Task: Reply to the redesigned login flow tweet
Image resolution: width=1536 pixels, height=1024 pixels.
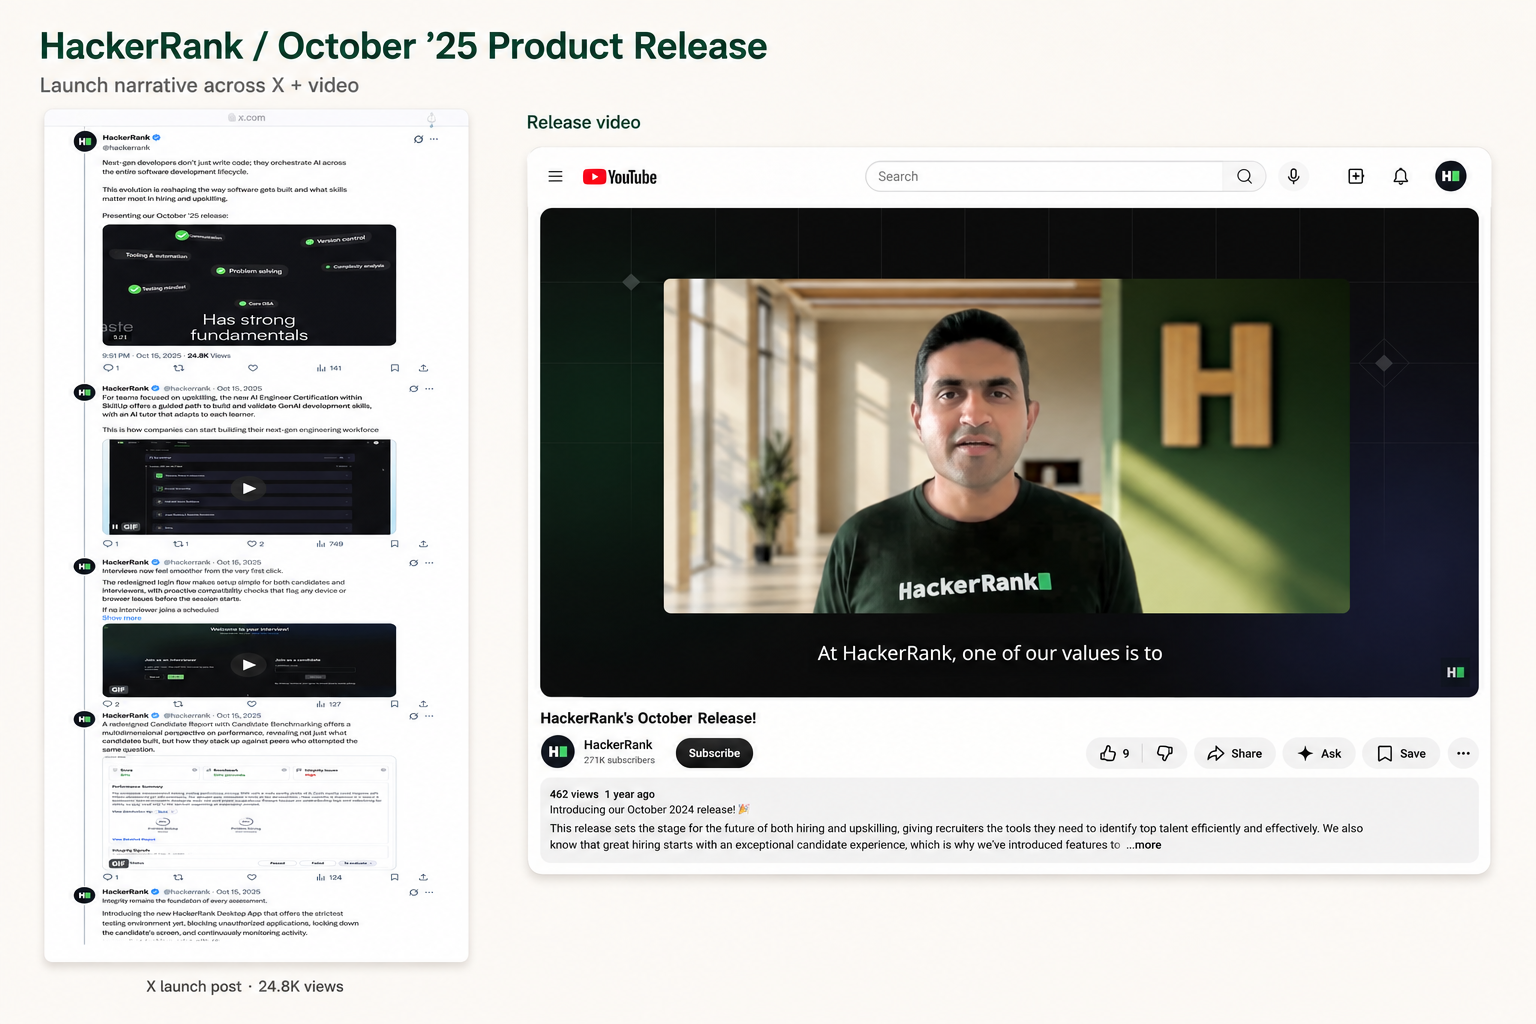Action: tap(108, 704)
